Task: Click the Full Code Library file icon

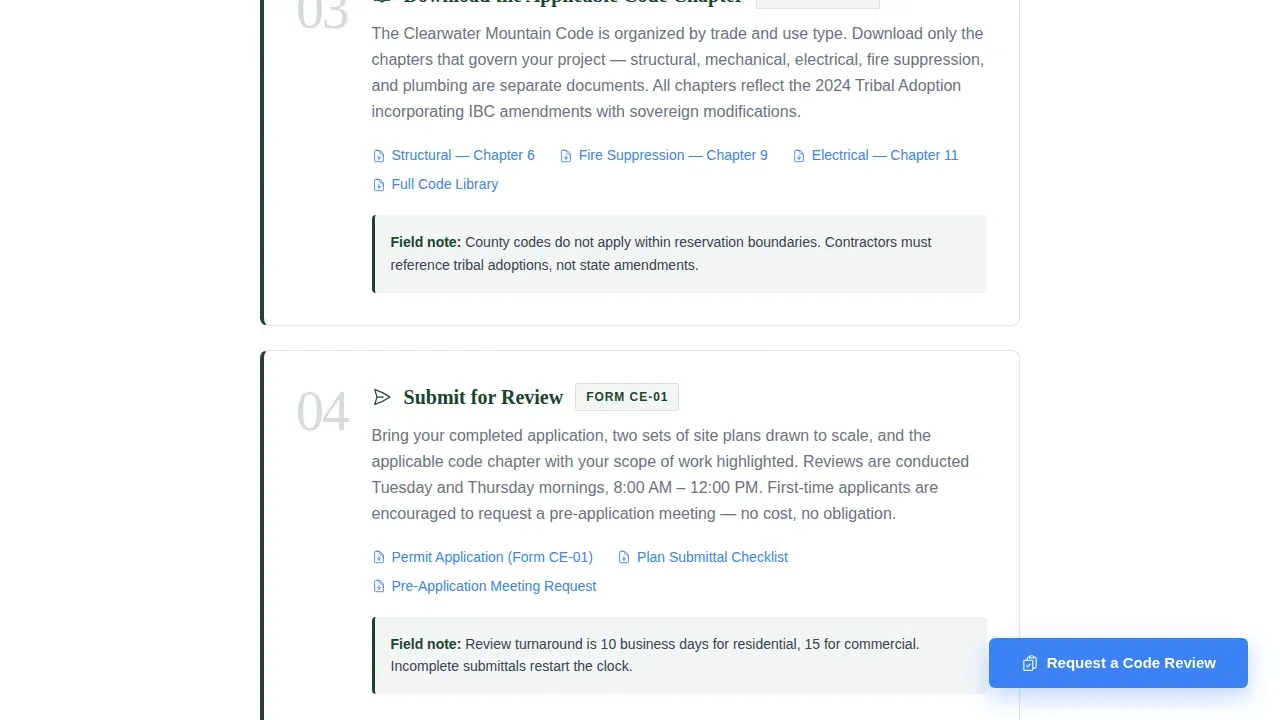Action: (379, 185)
